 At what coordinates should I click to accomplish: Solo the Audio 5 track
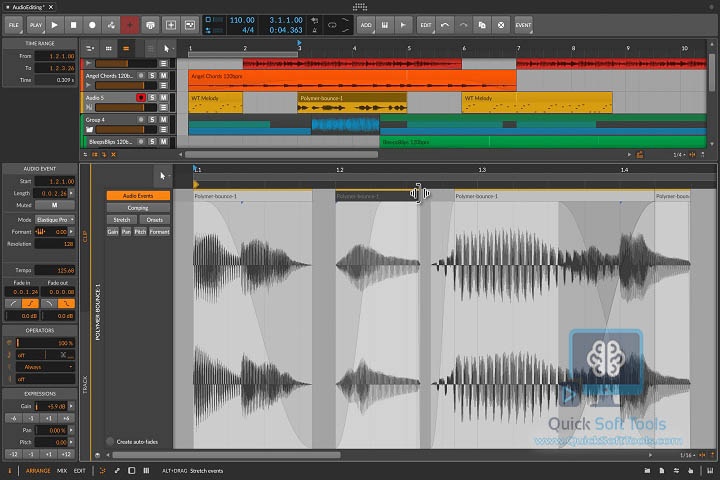coord(152,97)
